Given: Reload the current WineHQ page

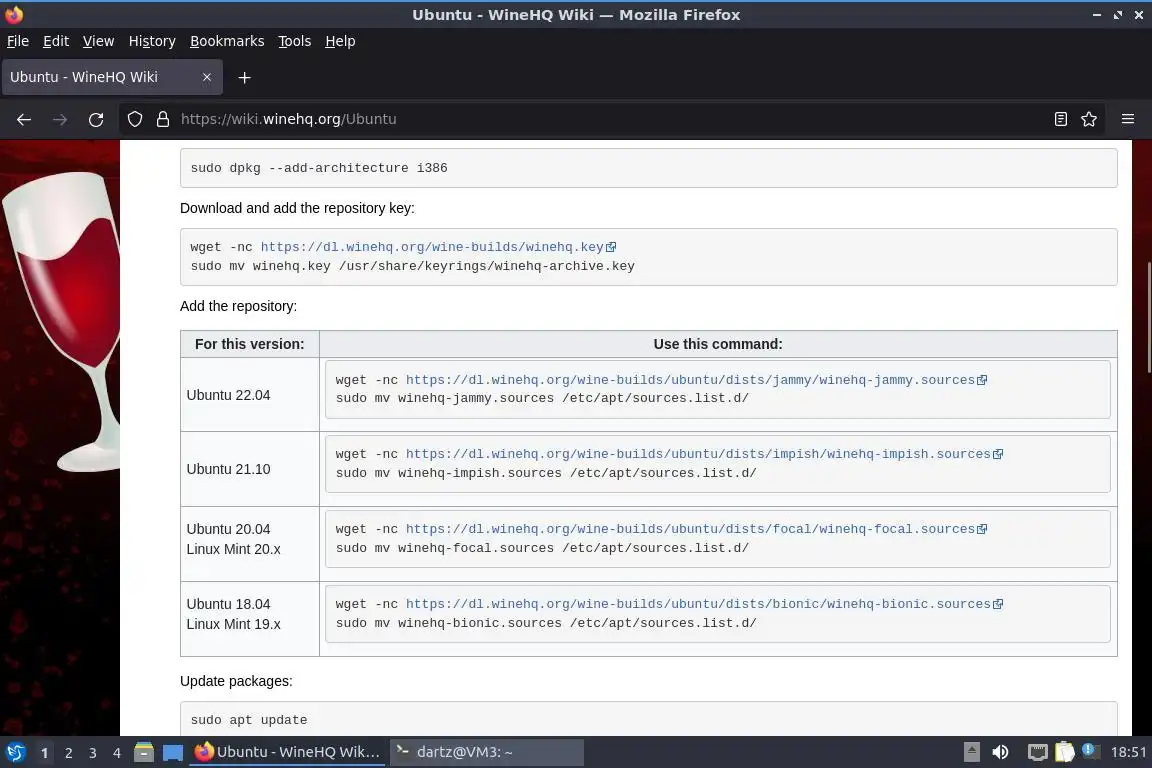Looking at the screenshot, I should point(96,119).
